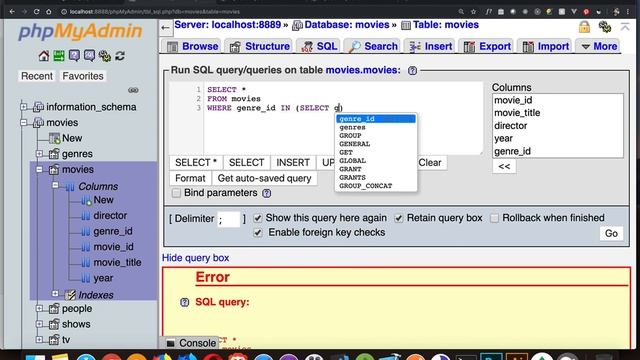Select movie_title in Columns list
The image size is (640, 360).
pyautogui.click(x=558, y=113)
